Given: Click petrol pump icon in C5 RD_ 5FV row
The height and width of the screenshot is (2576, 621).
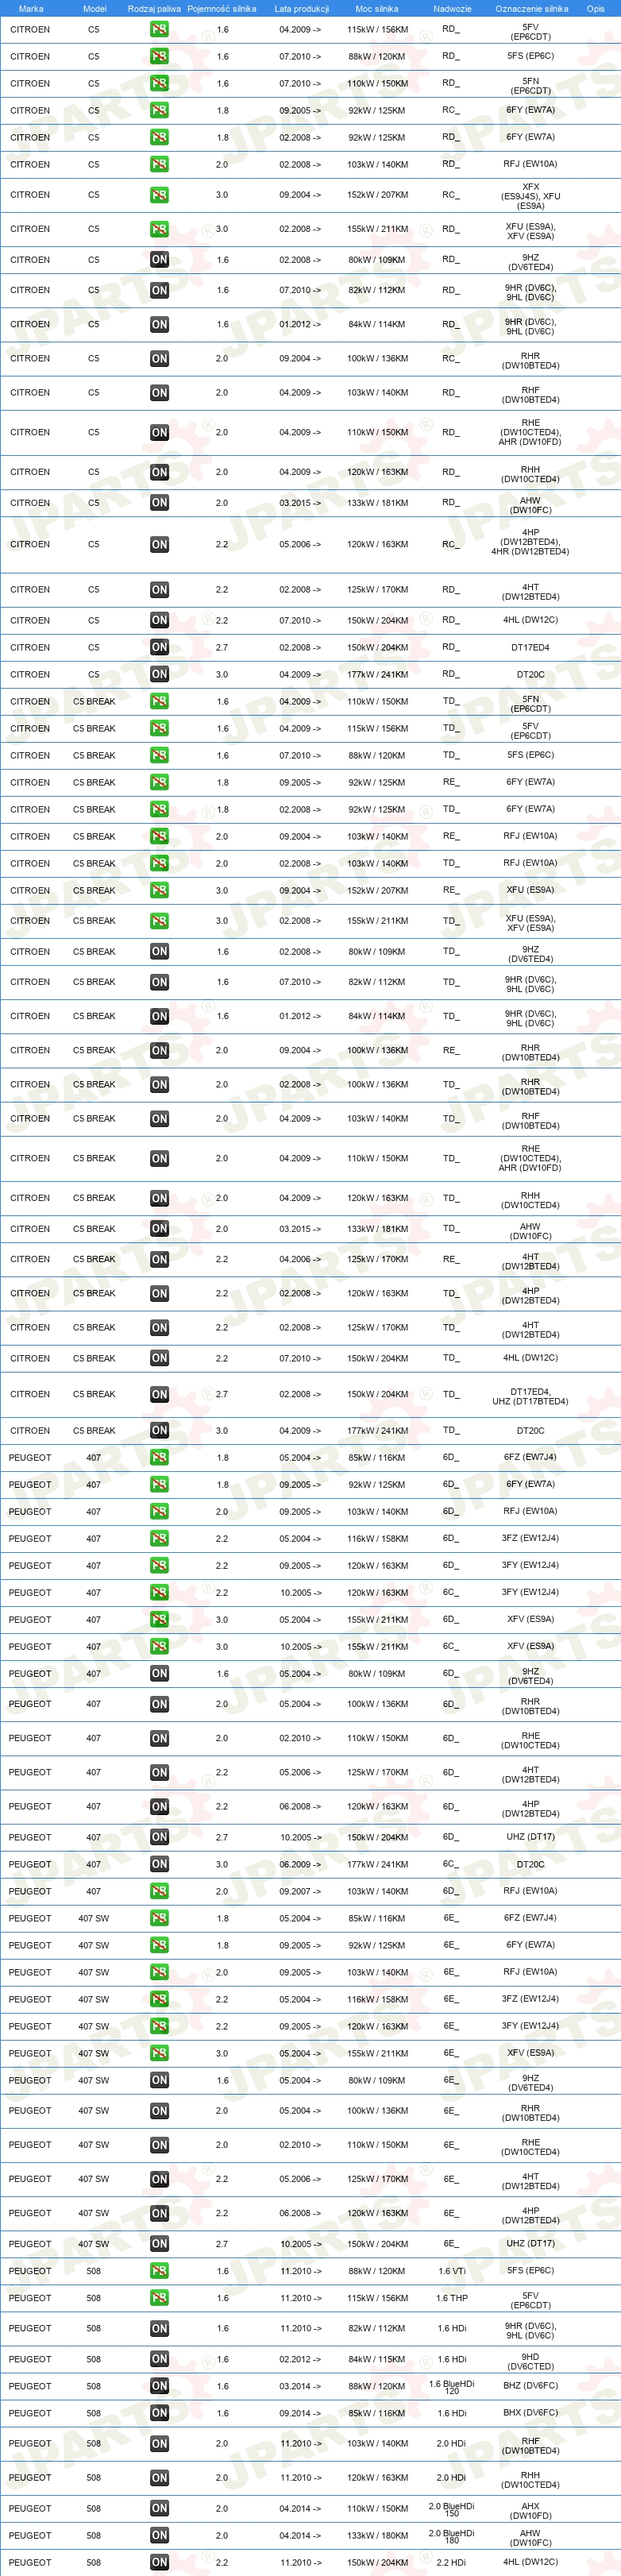Looking at the screenshot, I should [159, 30].
